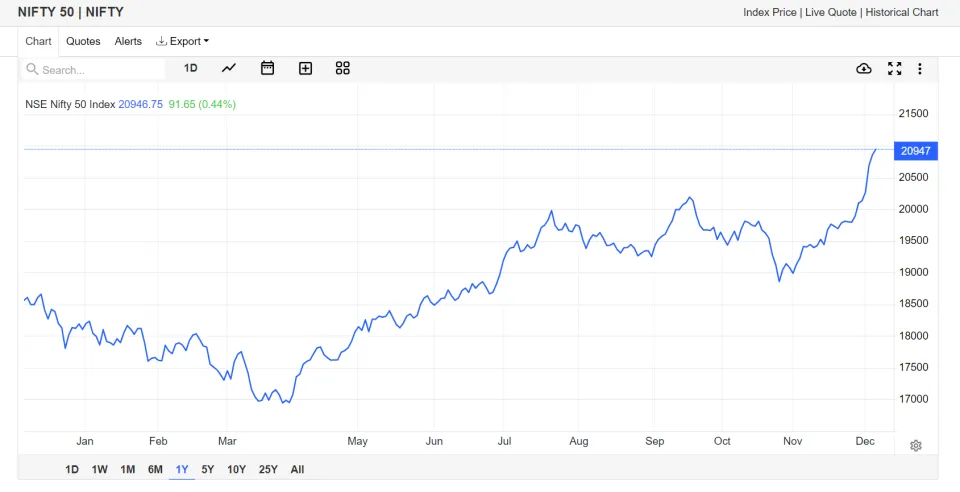Select the 5Y time range
This screenshot has width=960, height=492.
tap(208, 469)
